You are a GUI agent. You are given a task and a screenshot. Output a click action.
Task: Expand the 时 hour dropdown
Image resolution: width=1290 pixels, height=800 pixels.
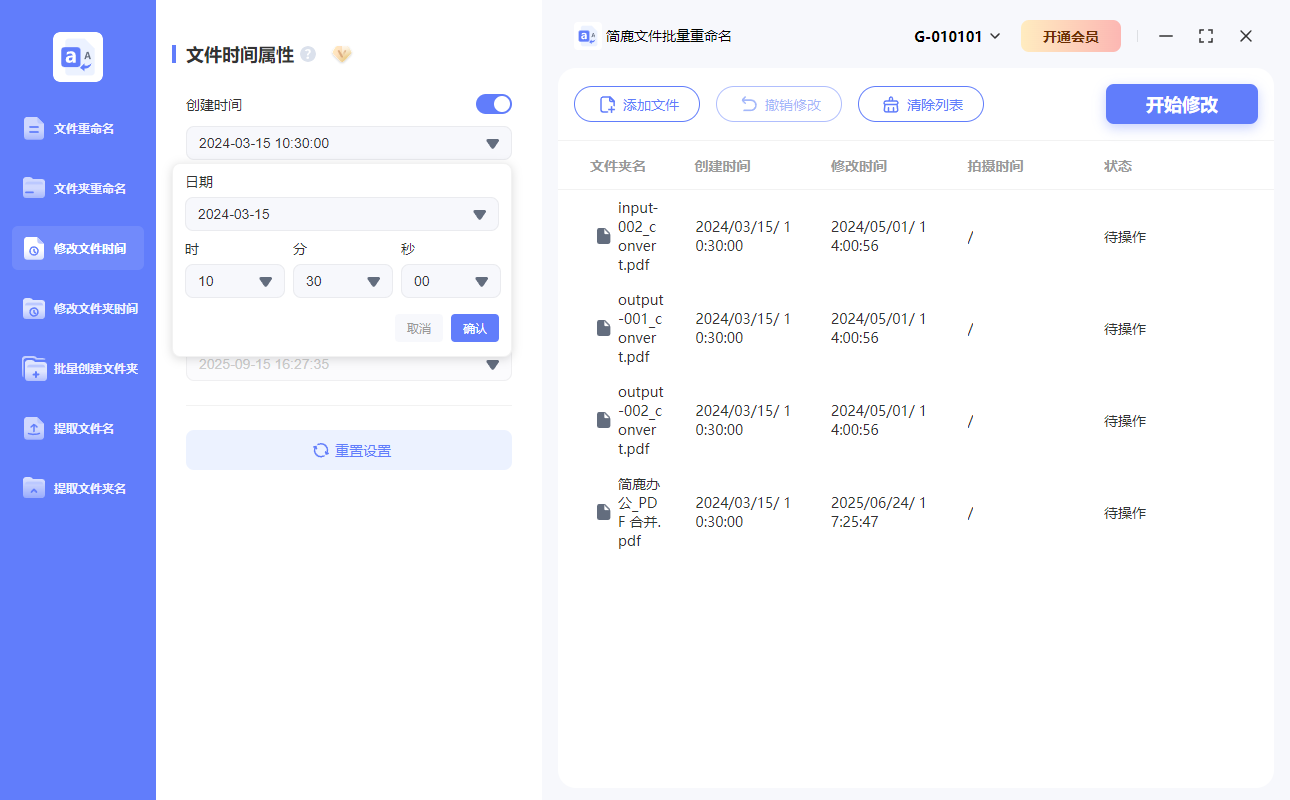coord(234,281)
